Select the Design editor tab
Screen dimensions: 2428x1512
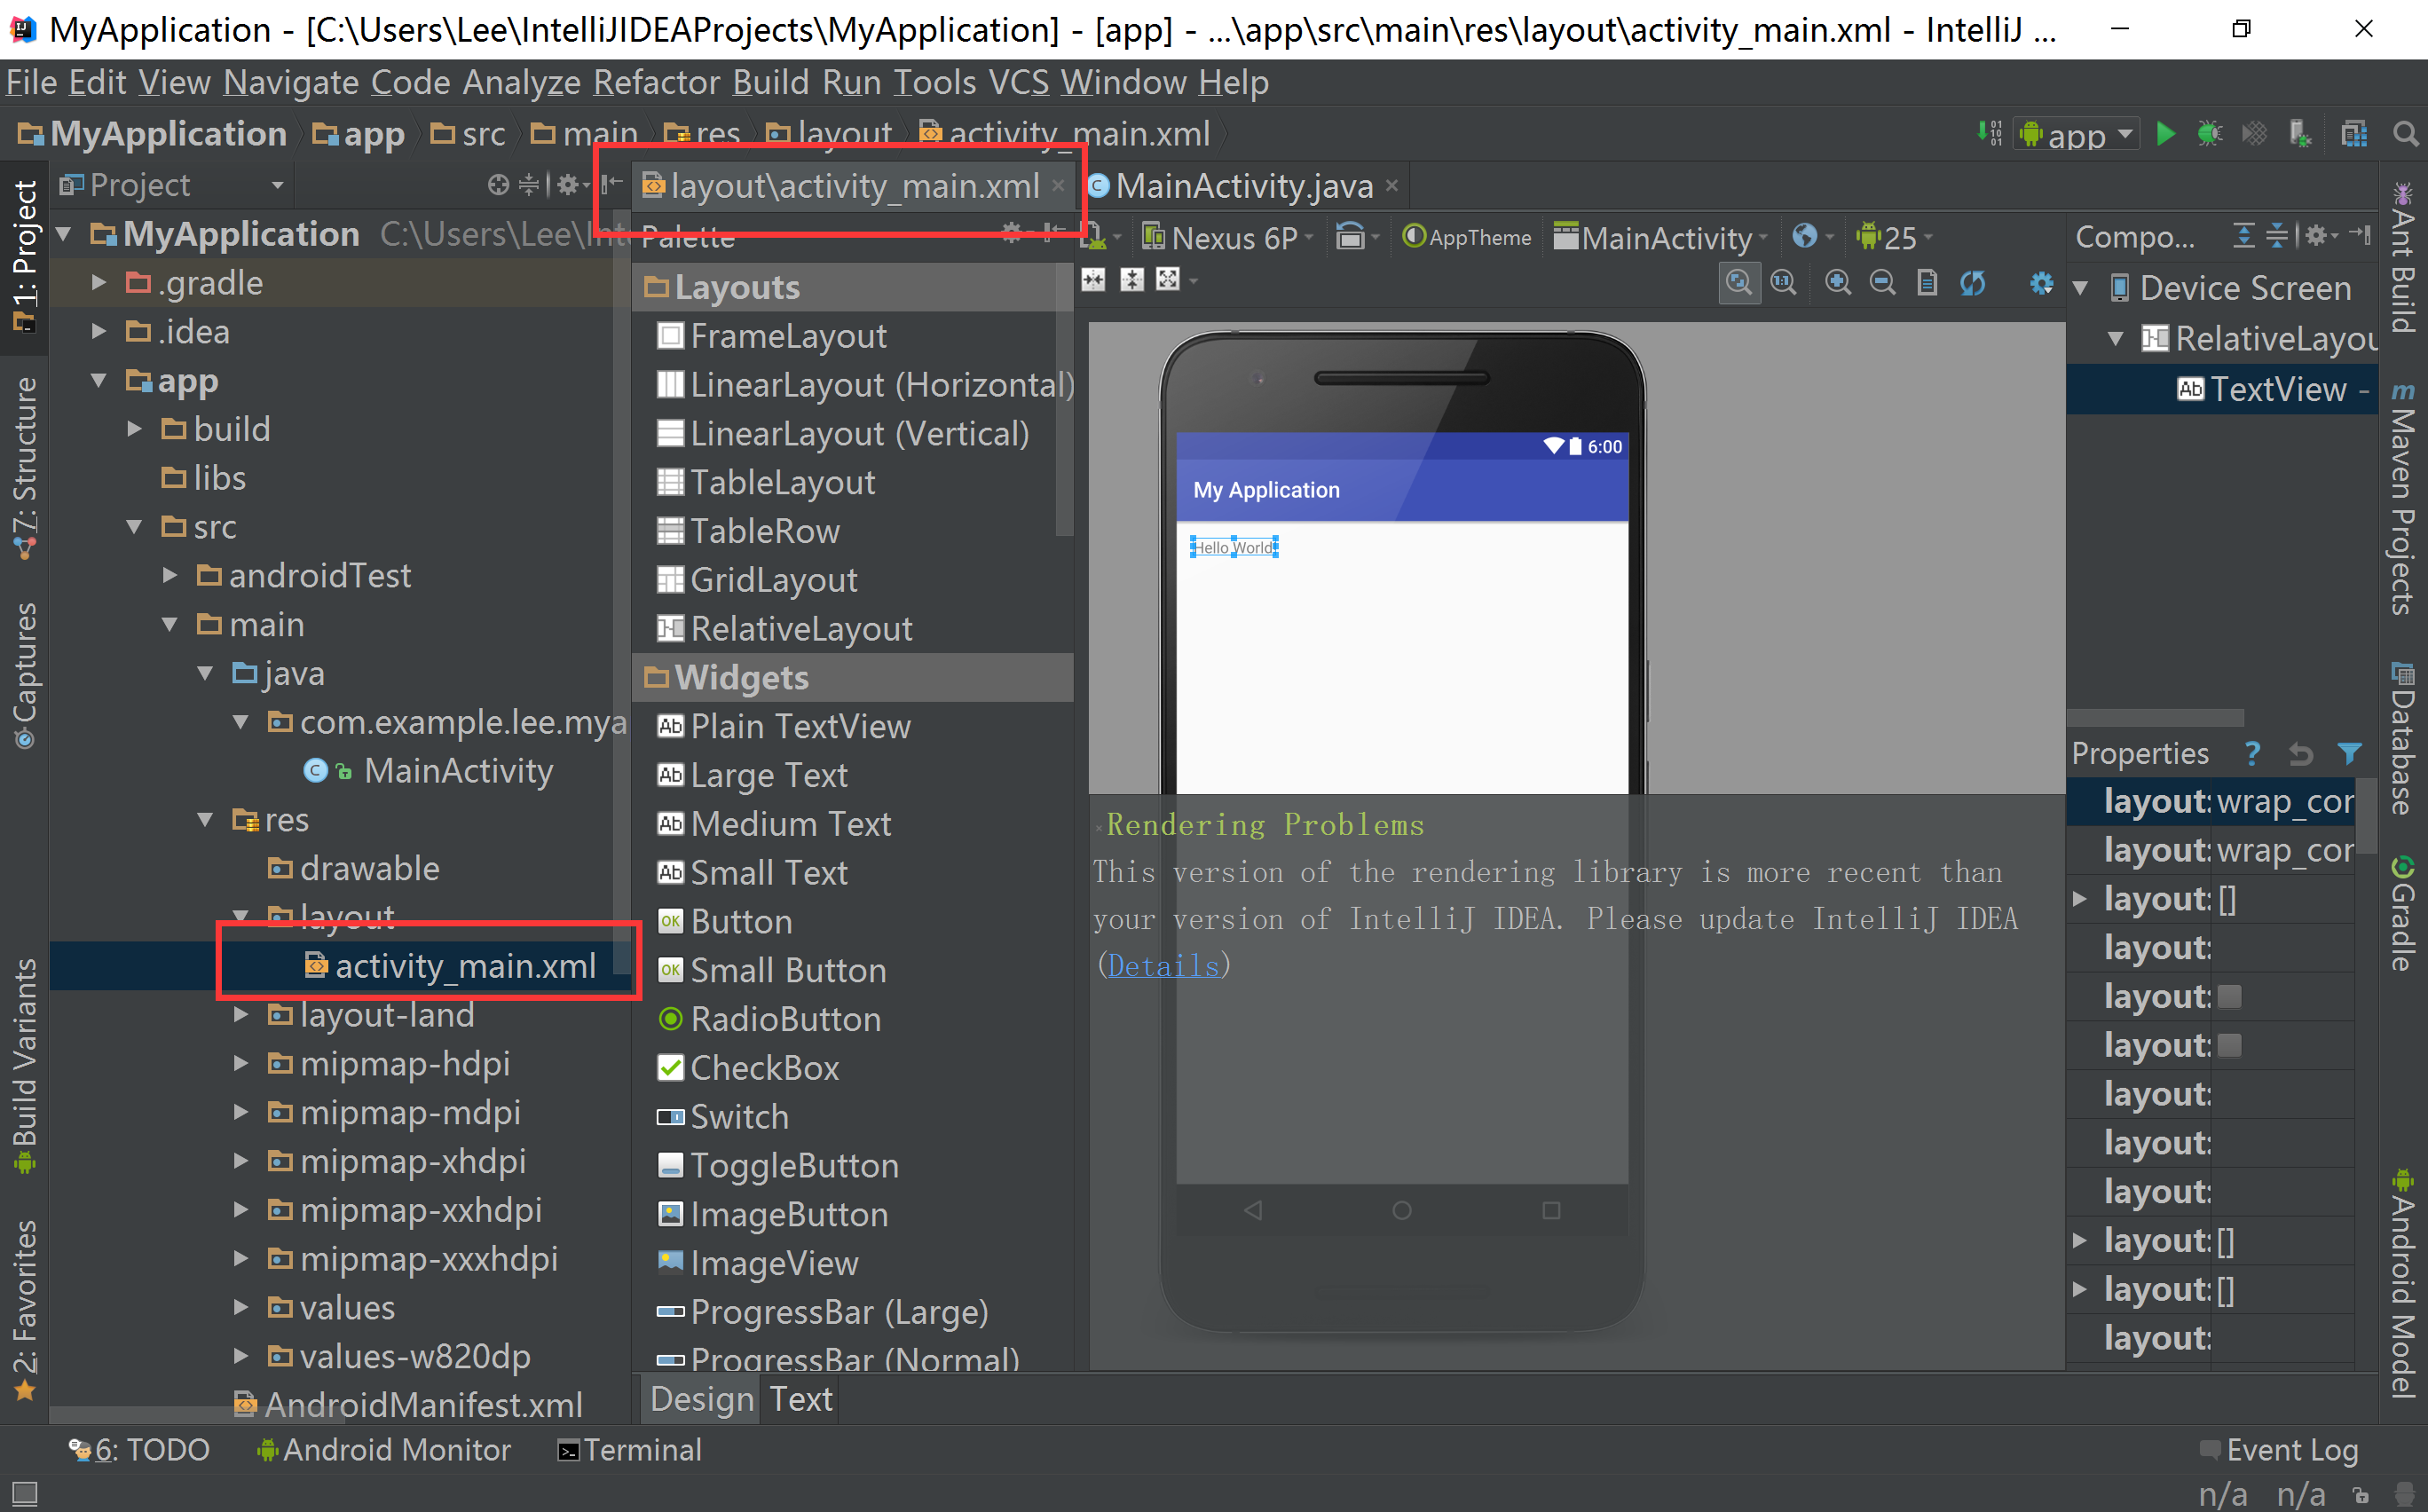pyautogui.click(x=702, y=1399)
